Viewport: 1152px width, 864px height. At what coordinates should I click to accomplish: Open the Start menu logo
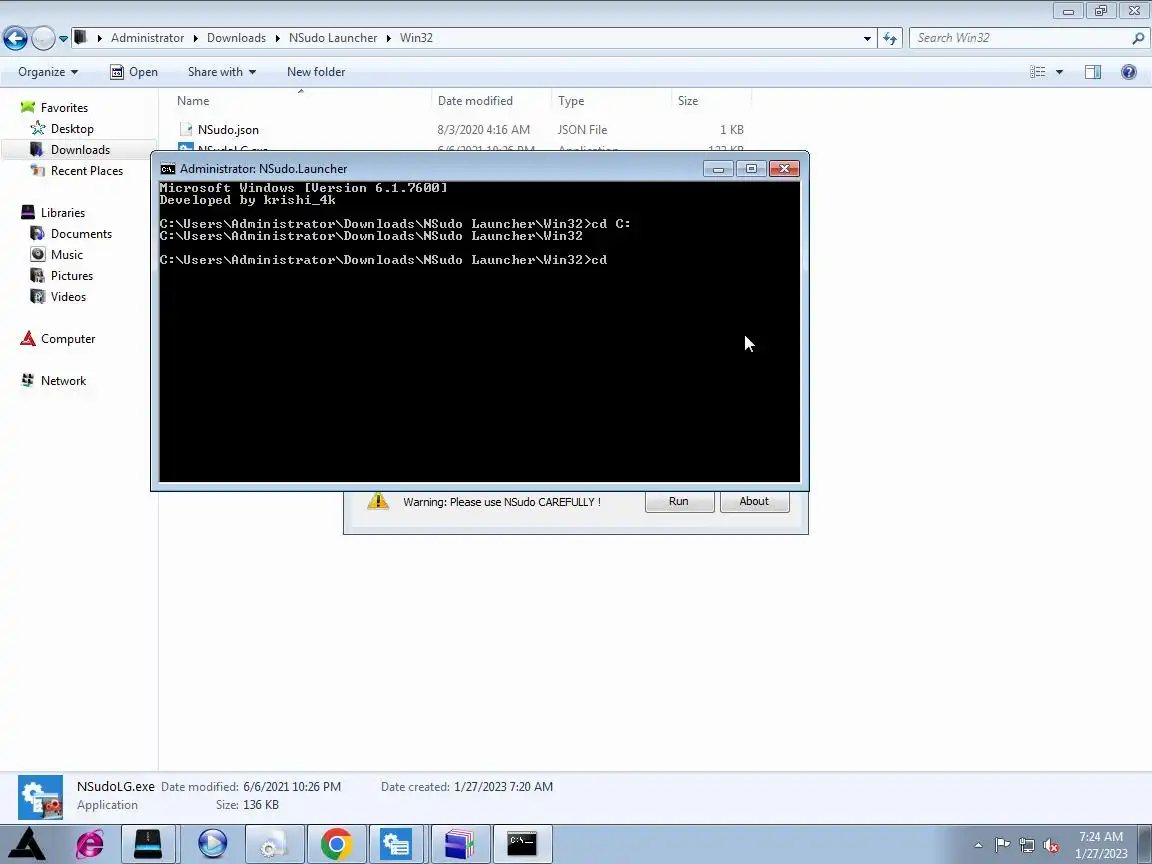click(29, 843)
